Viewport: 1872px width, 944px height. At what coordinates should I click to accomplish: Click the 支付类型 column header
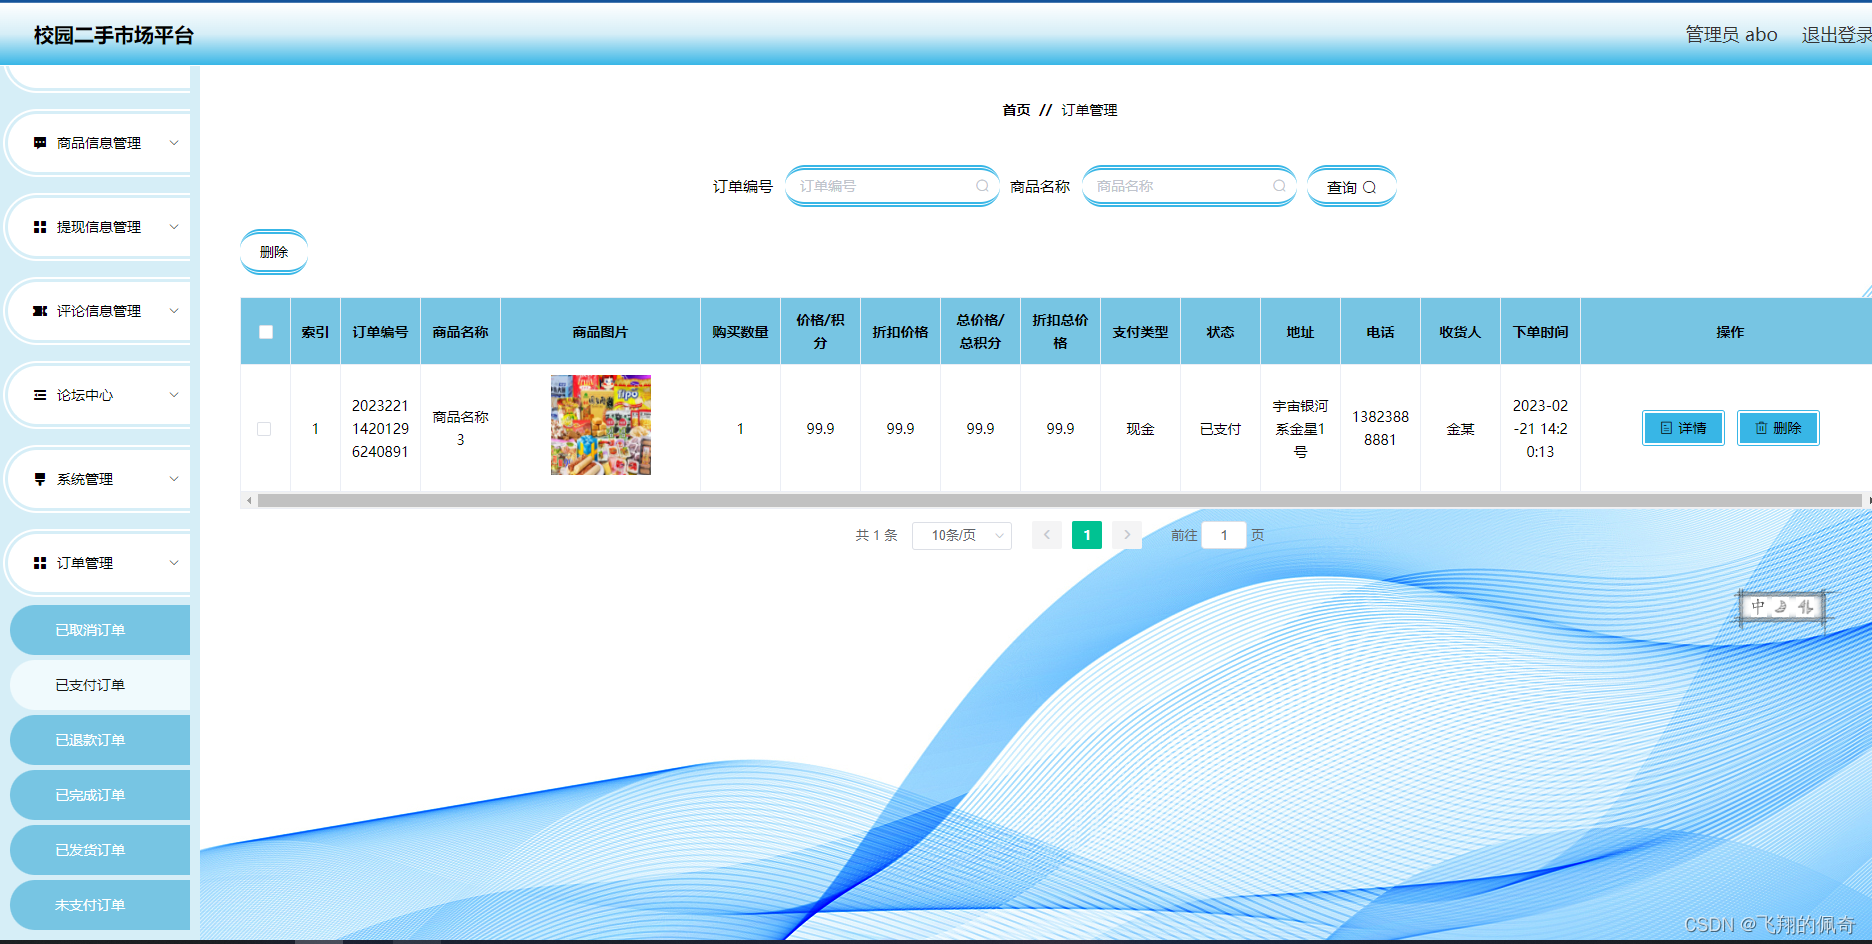[x=1140, y=332]
